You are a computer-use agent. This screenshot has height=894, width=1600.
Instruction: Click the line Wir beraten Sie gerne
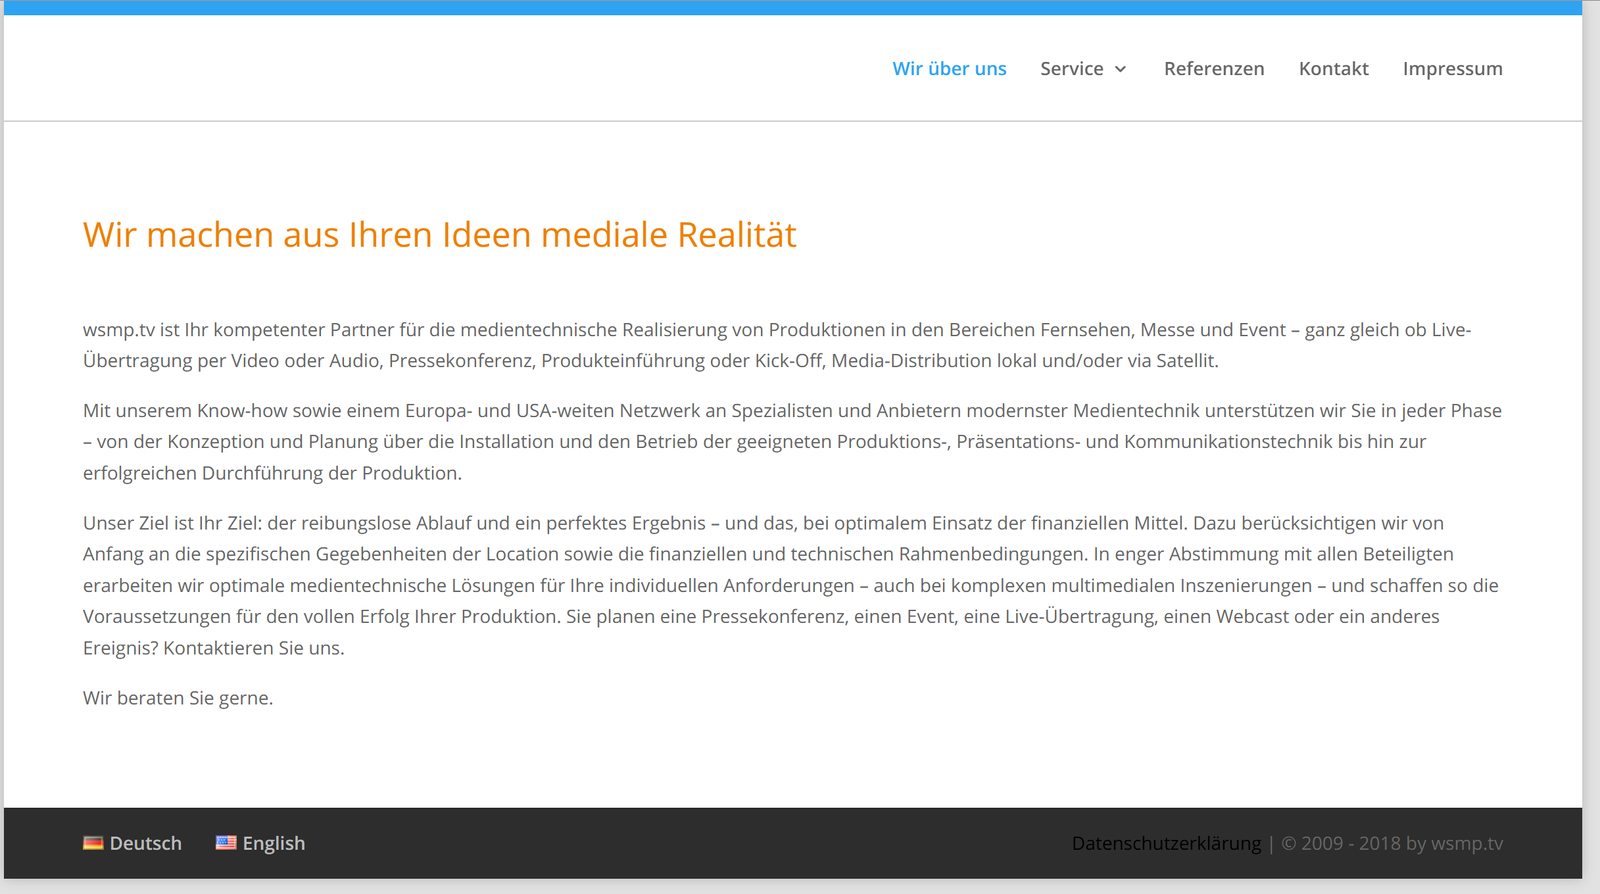click(x=178, y=698)
